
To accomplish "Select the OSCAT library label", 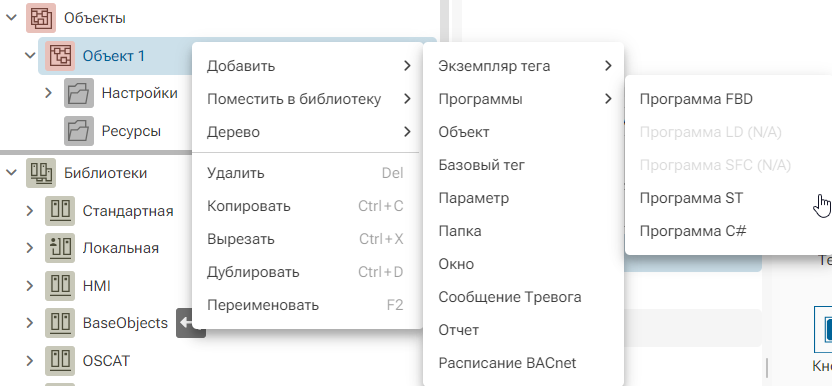I will [106, 361].
